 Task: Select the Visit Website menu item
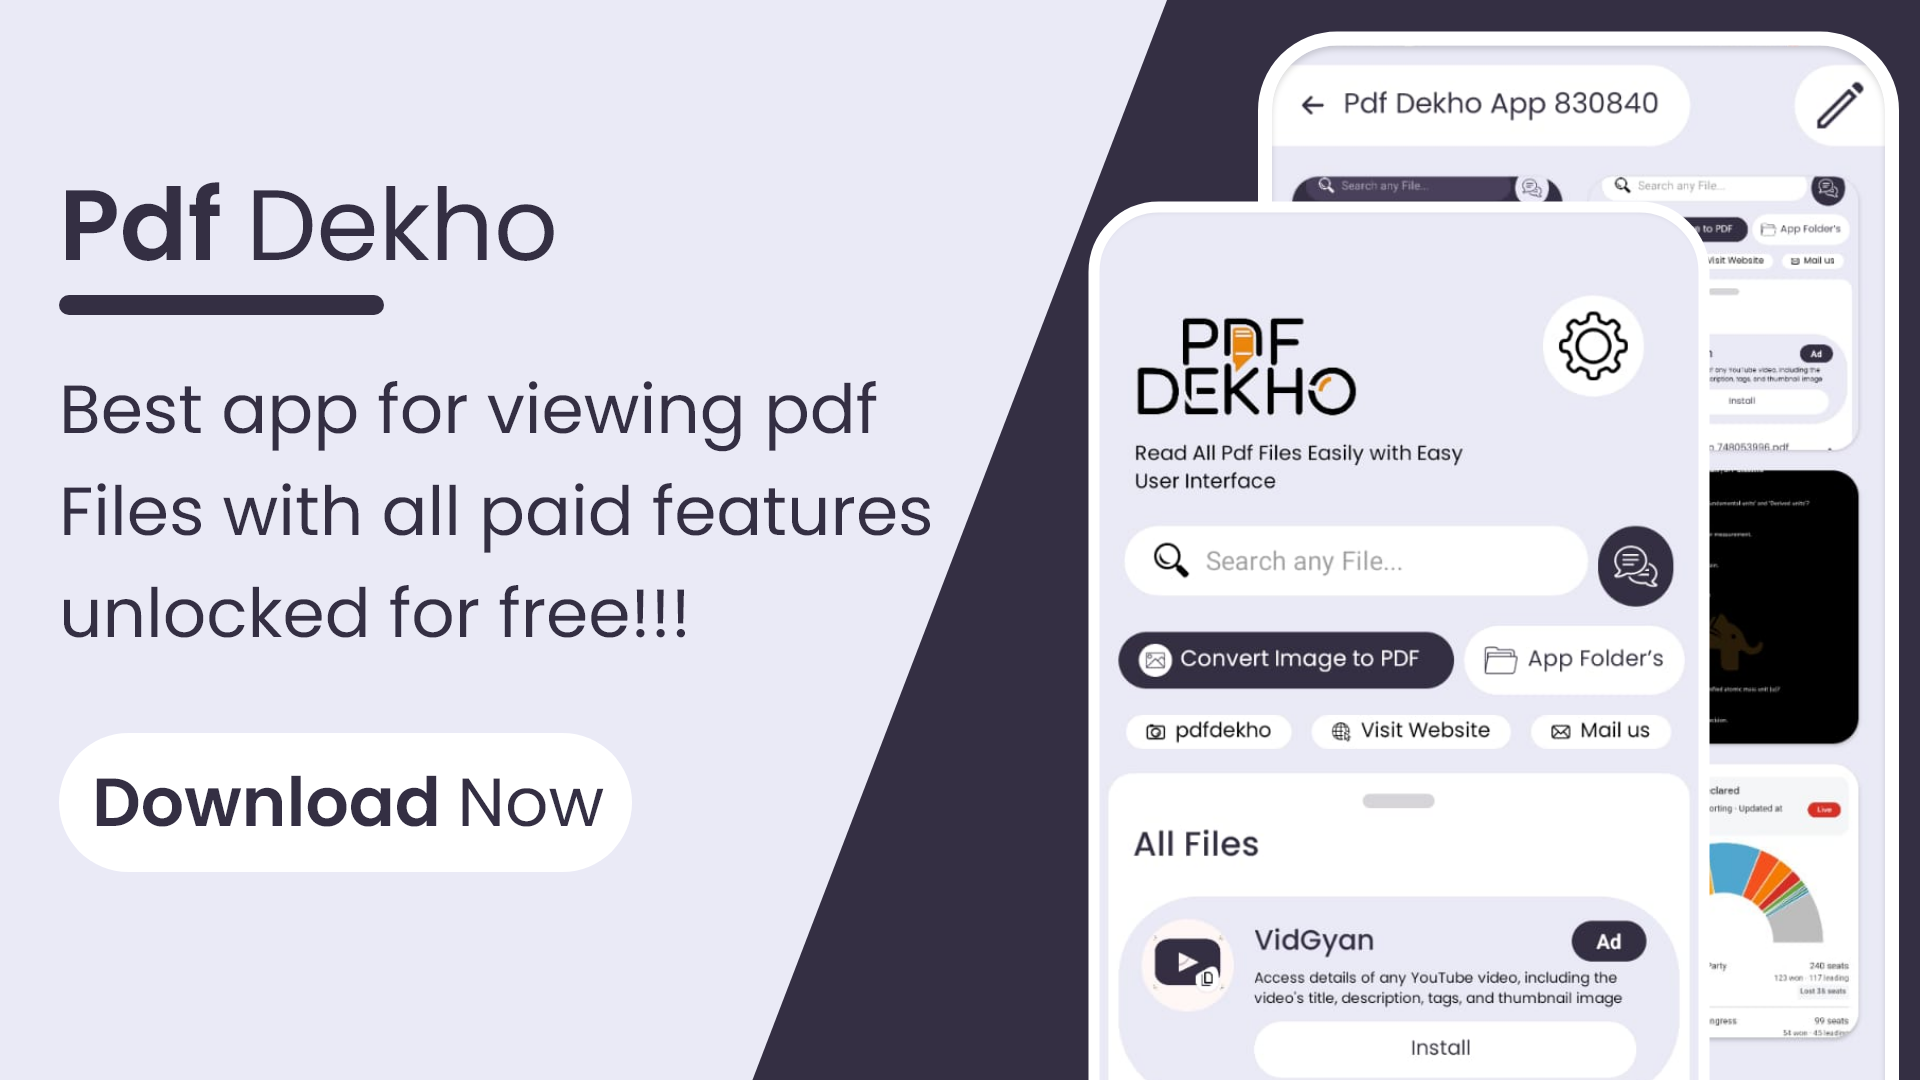1410,731
